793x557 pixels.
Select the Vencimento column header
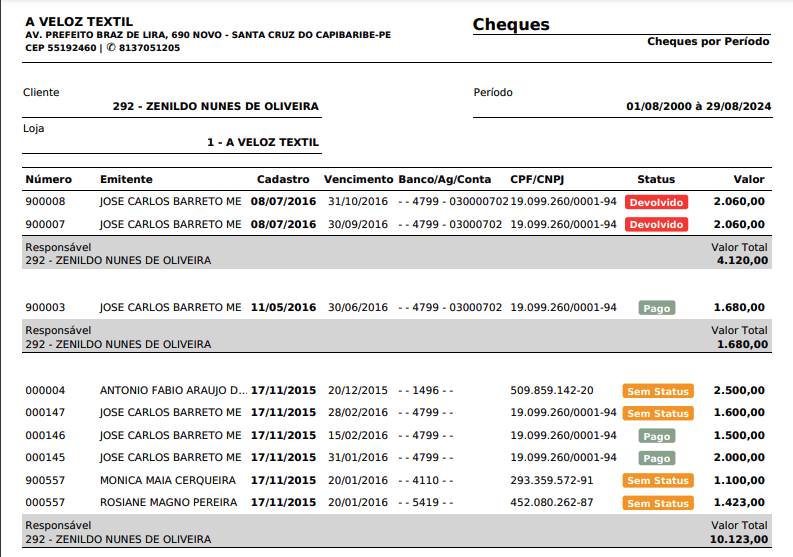(358, 180)
